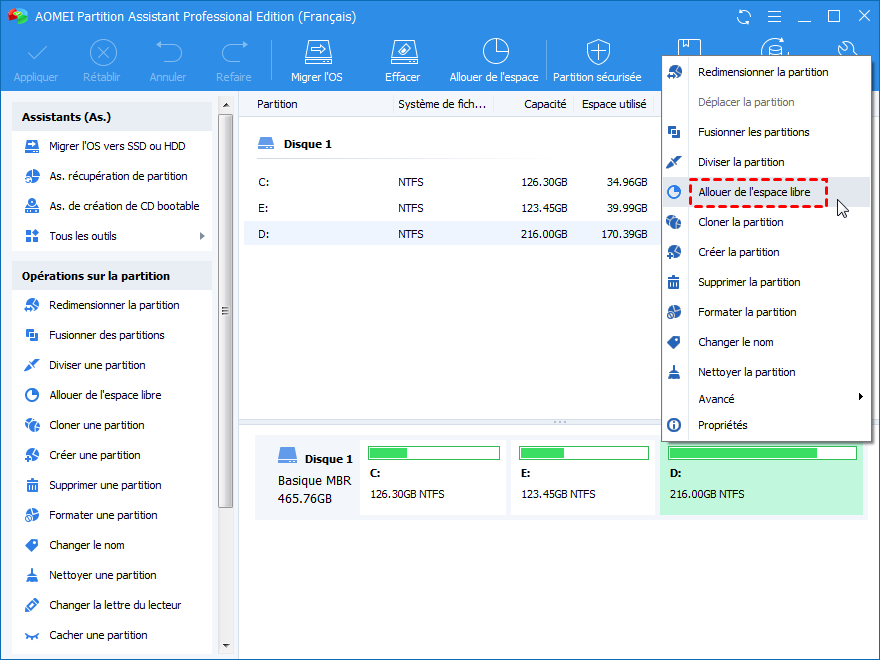
Task: Choose Supprimer la partition in context menu
Action: 766,282
